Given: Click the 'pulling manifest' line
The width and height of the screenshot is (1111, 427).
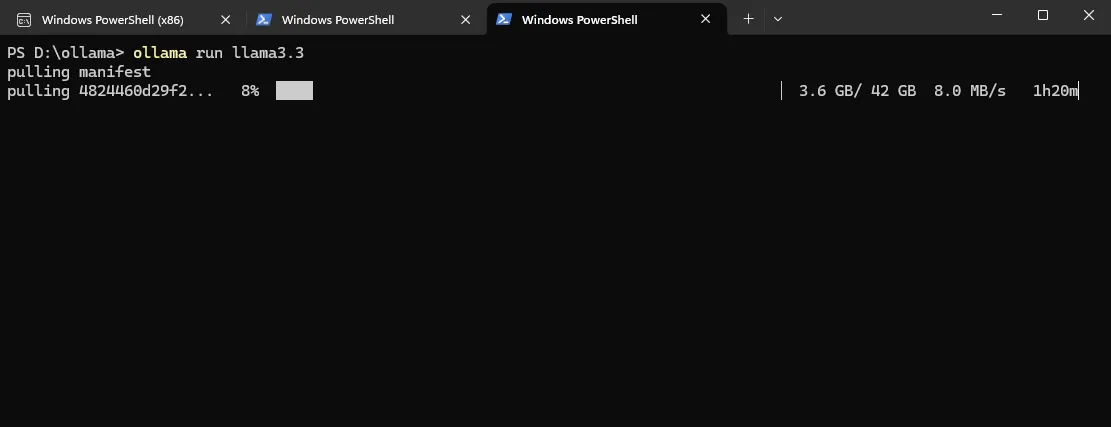Looking at the screenshot, I should [79, 72].
